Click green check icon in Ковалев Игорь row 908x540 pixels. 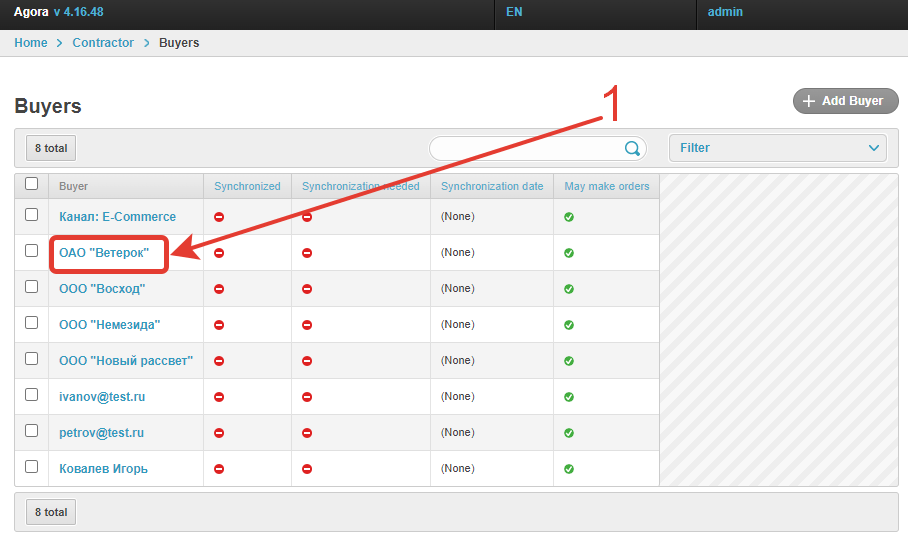click(569, 469)
